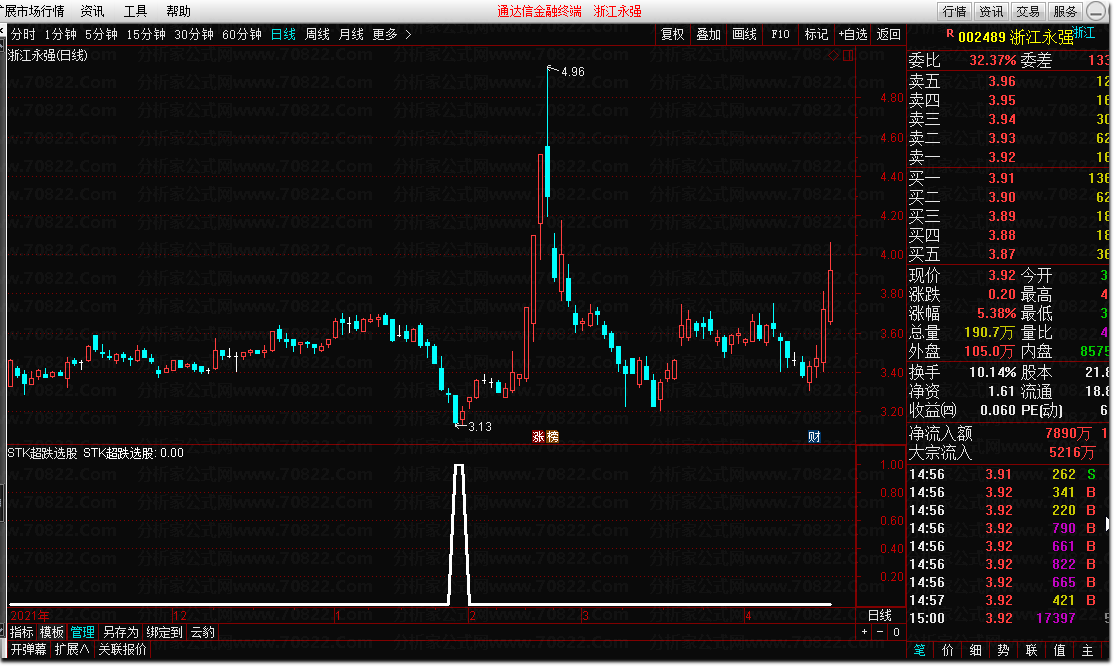Viewport: 1115px width, 666px height.
Task: Click the stock code 002489 浙江永强 title
Action: point(1015,38)
